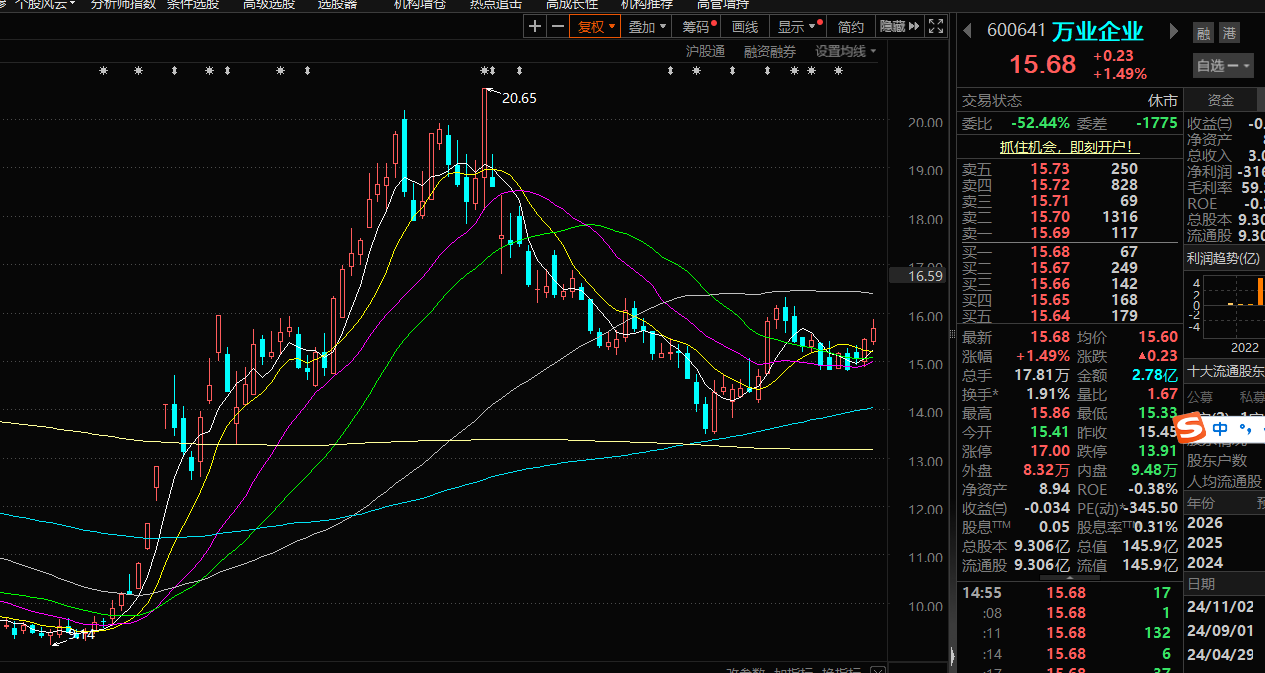Click the 抓住机会，即刻开户 link
The width and height of the screenshot is (1265, 673).
1070,146
